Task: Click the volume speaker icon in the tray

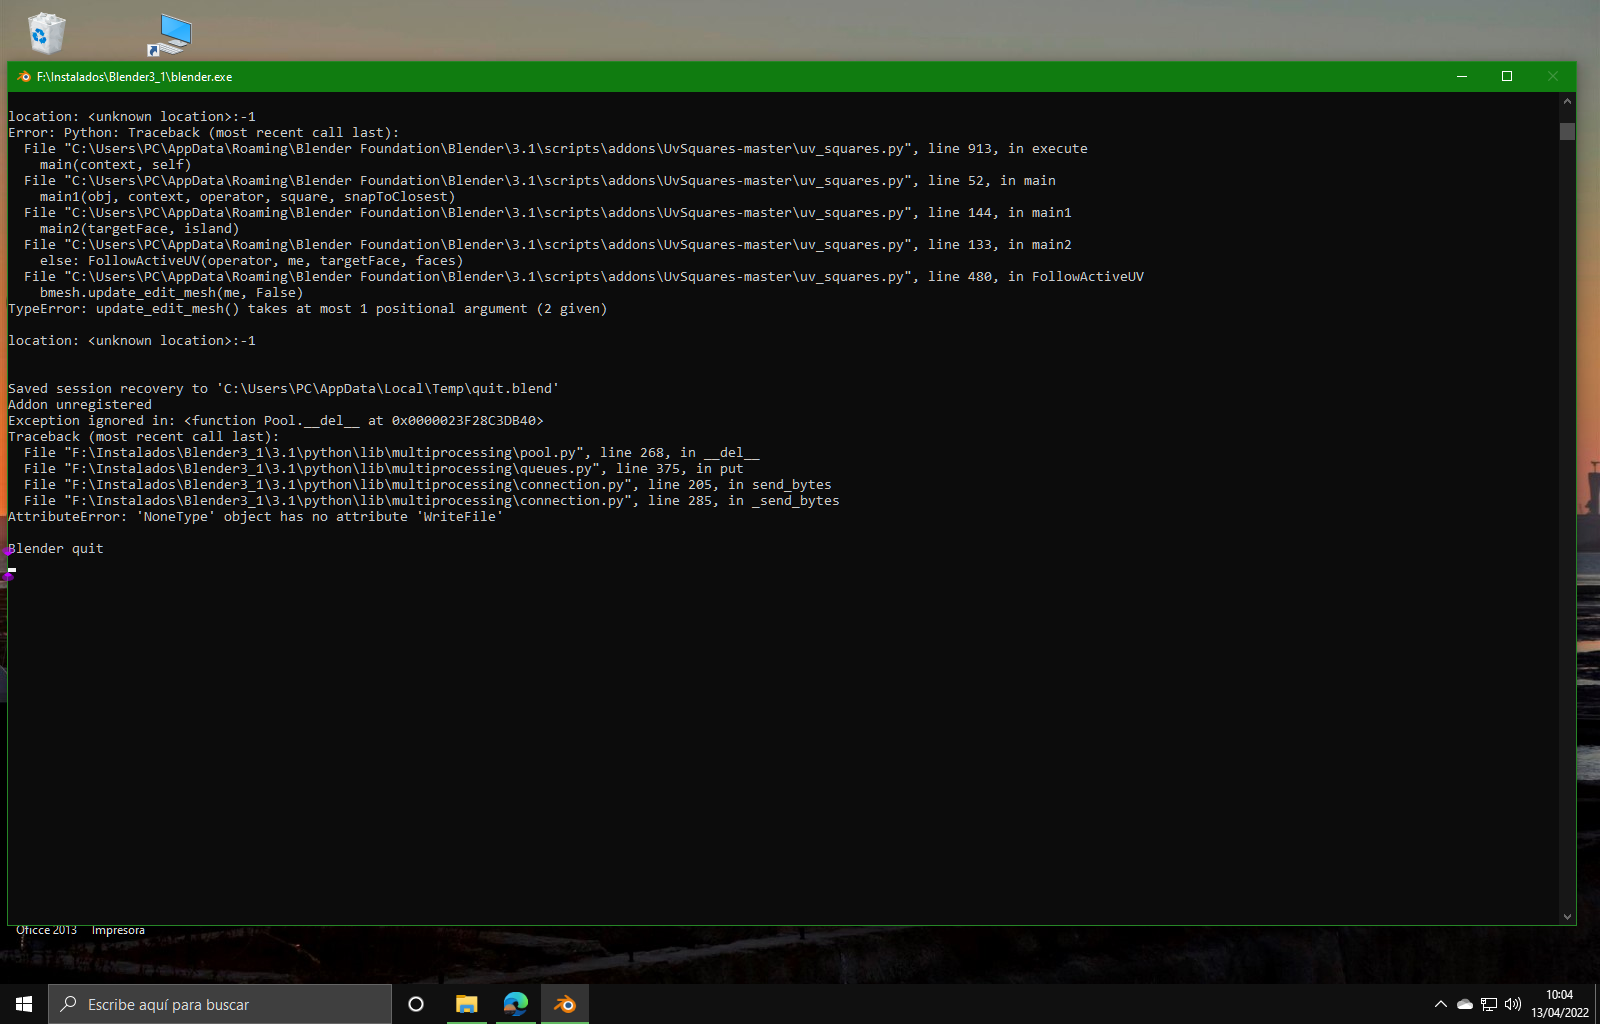Action: tap(1513, 1004)
